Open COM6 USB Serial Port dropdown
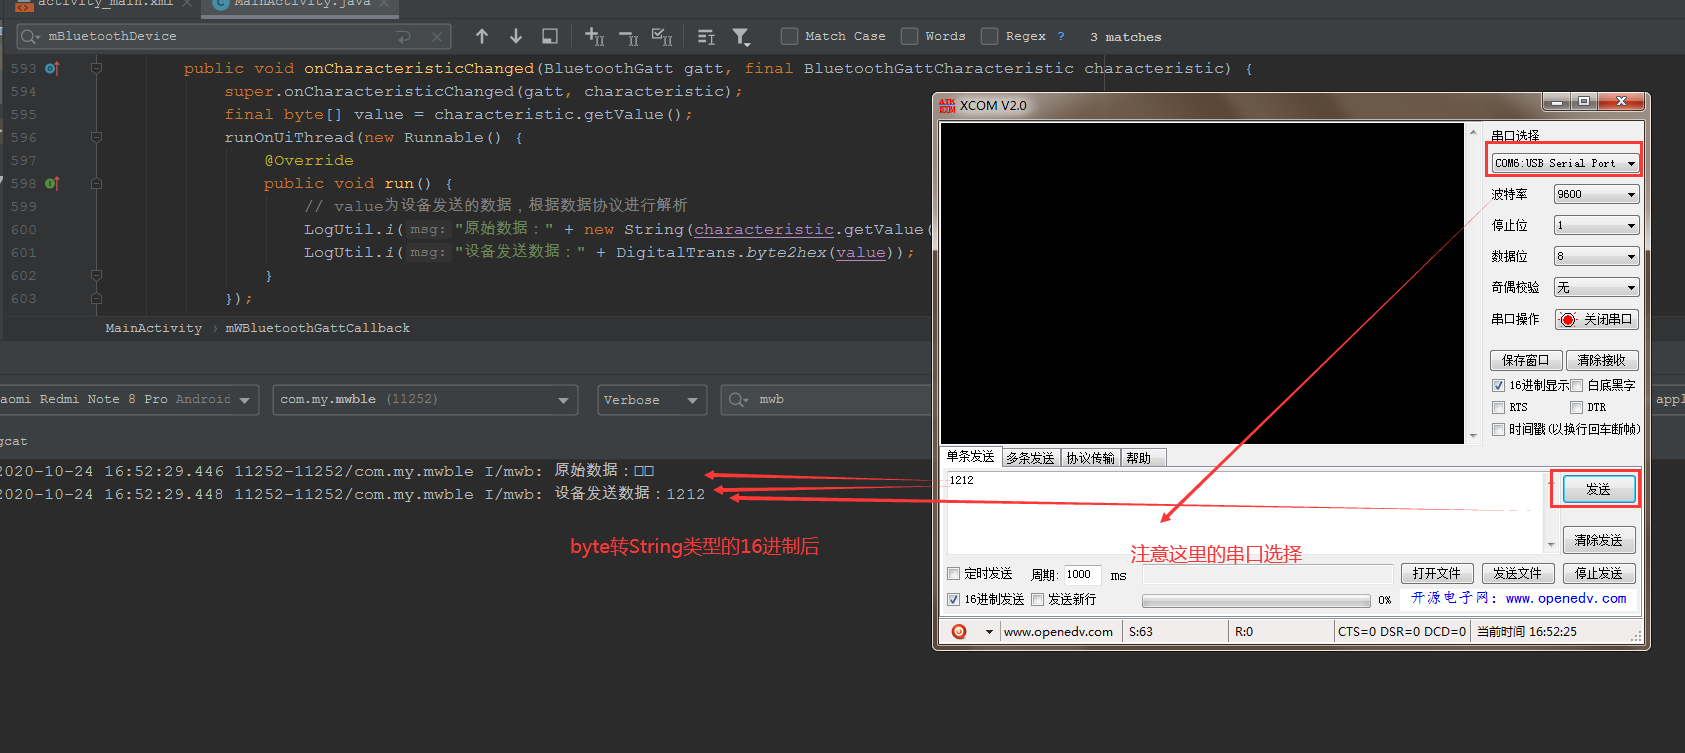 coord(1565,163)
